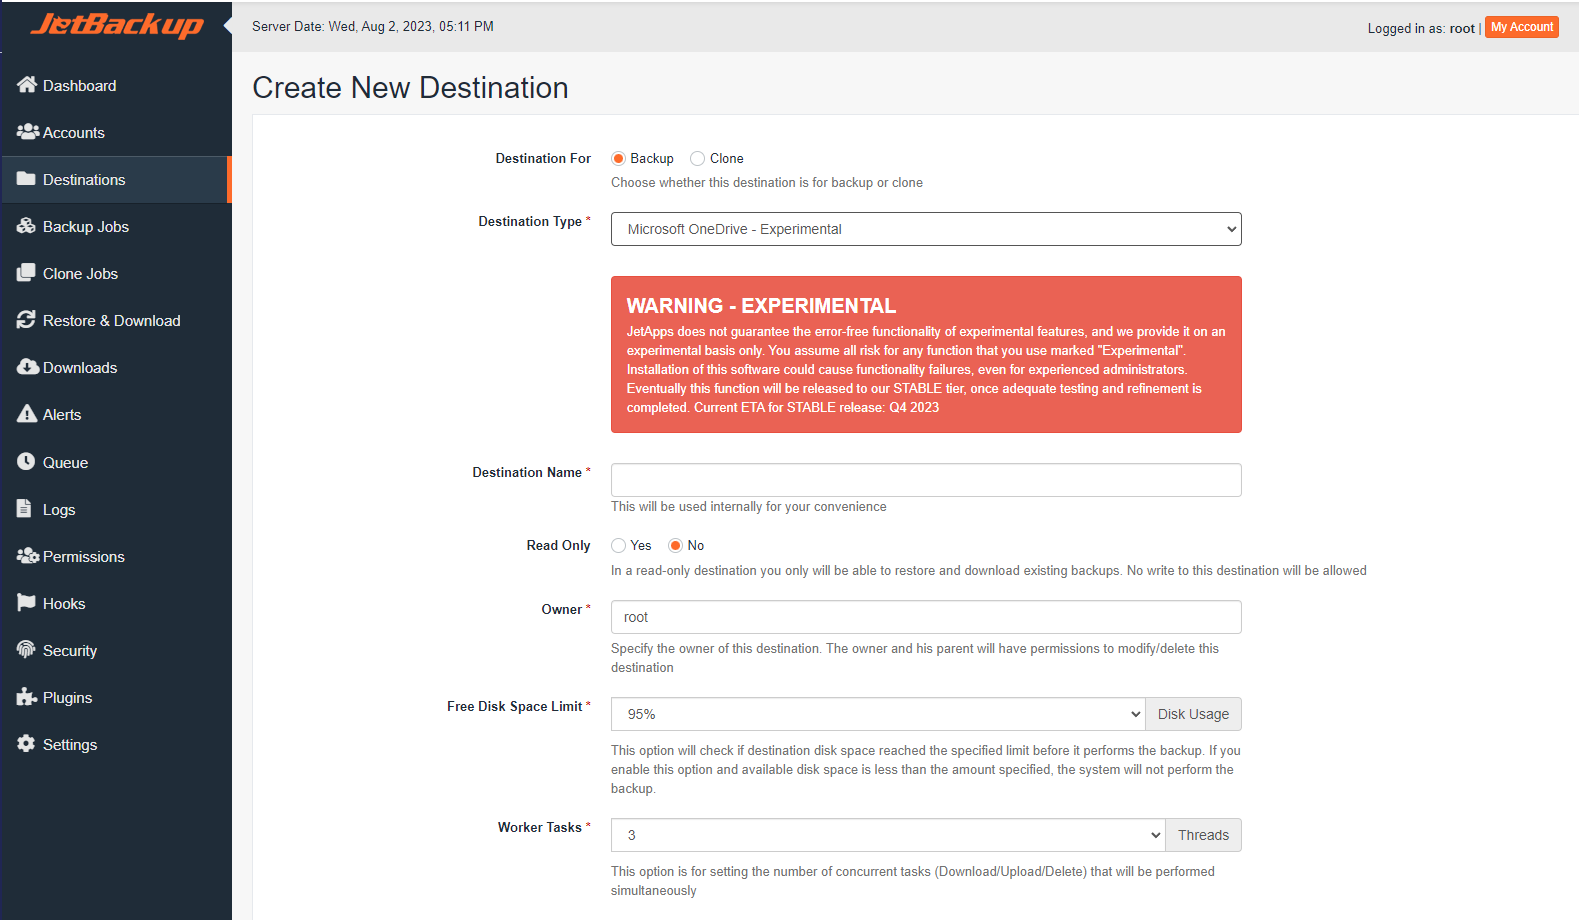Viewport: 1579px width, 920px height.
Task: Open the Plugins menu text
Action: tap(67, 697)
